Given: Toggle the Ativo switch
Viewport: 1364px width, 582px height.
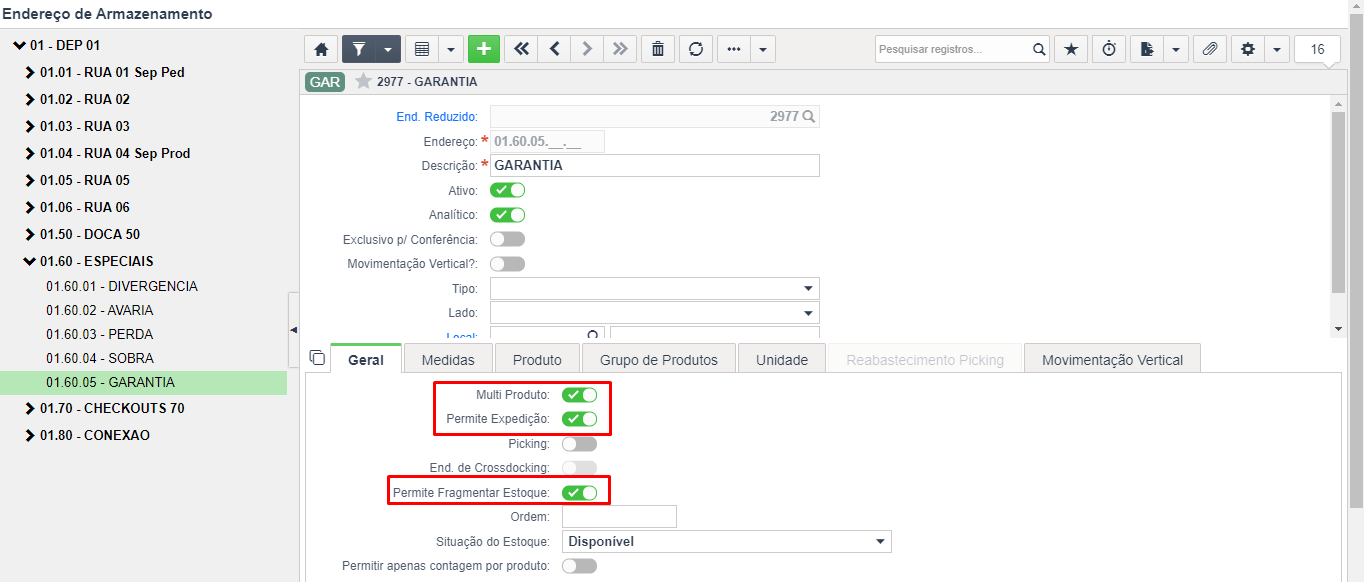Looking at the screenshot, I should pos(507,190).
